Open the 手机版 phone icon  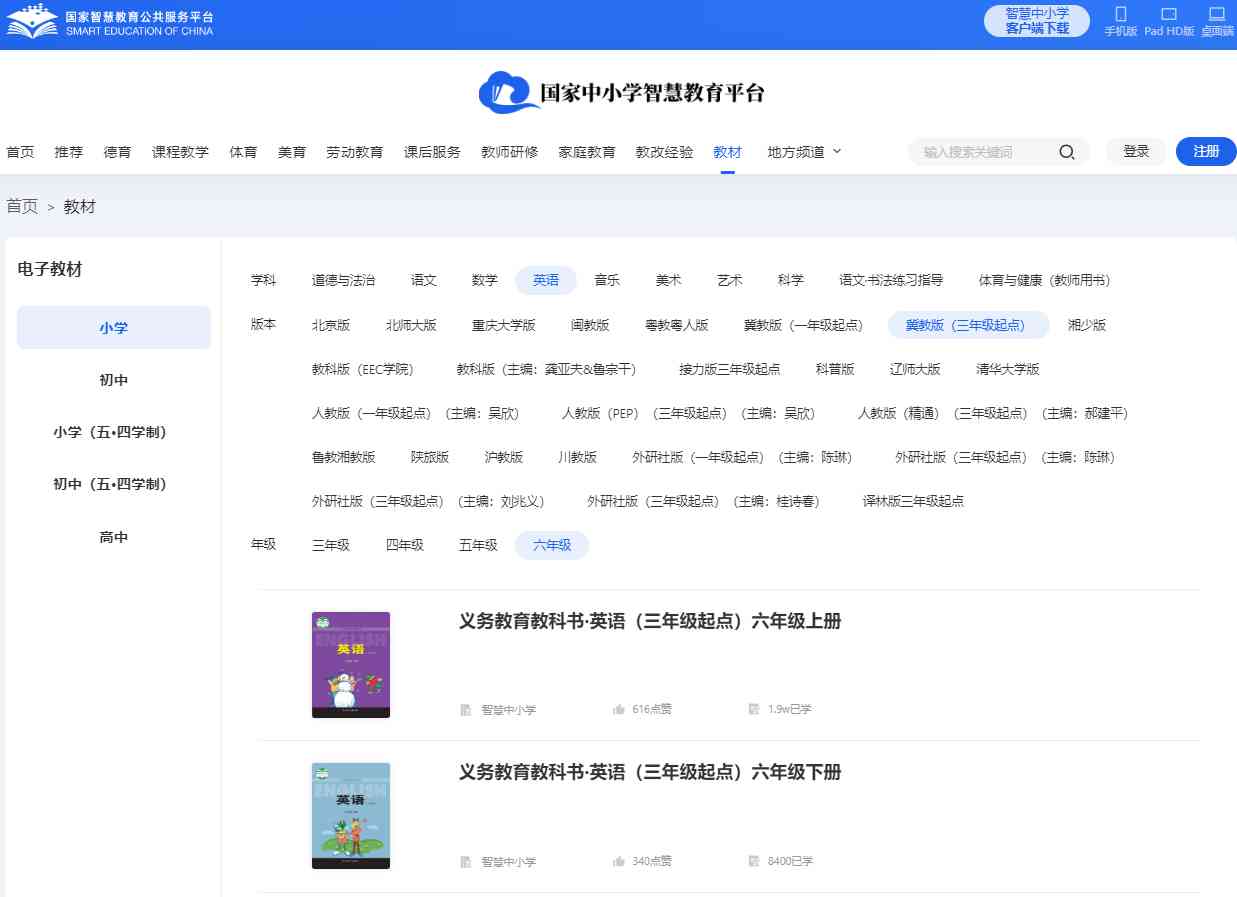click(x=1120, y=14)
